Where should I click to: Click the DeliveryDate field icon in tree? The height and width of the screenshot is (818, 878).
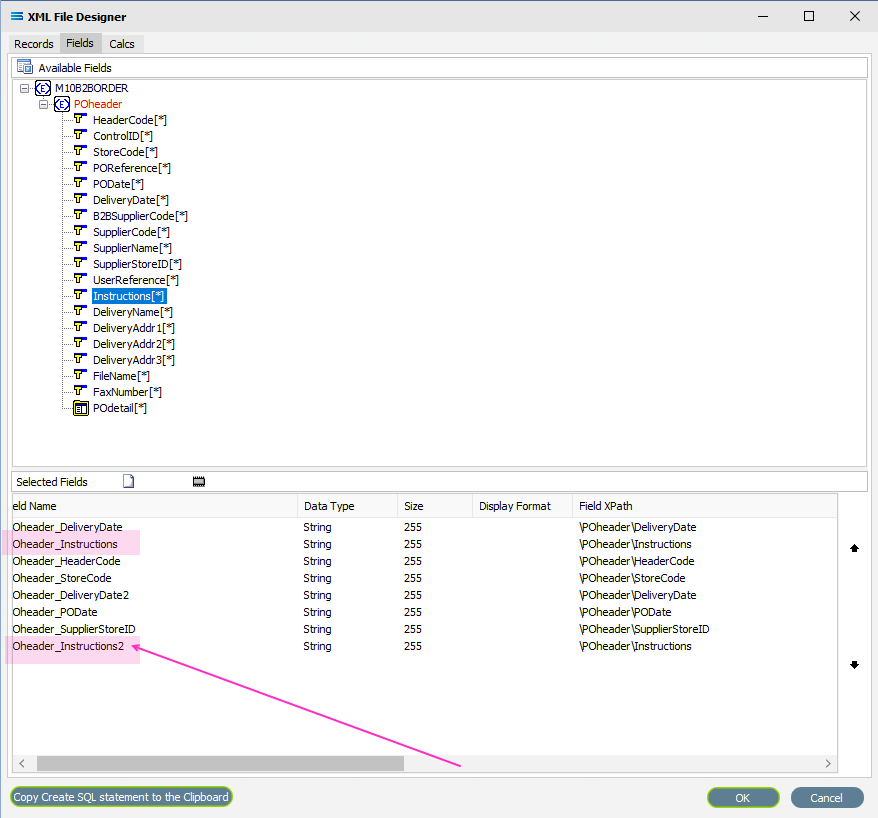tap(80, 199)
